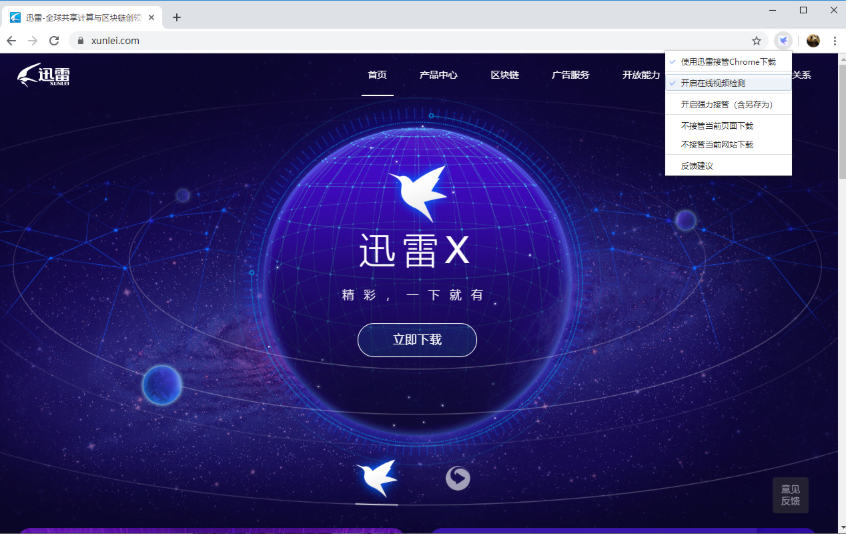Screen dimensions: 846x534
Task: Expand the 开放能力 navigation menu
Action: pyautogui.click(x=641, y=75)
